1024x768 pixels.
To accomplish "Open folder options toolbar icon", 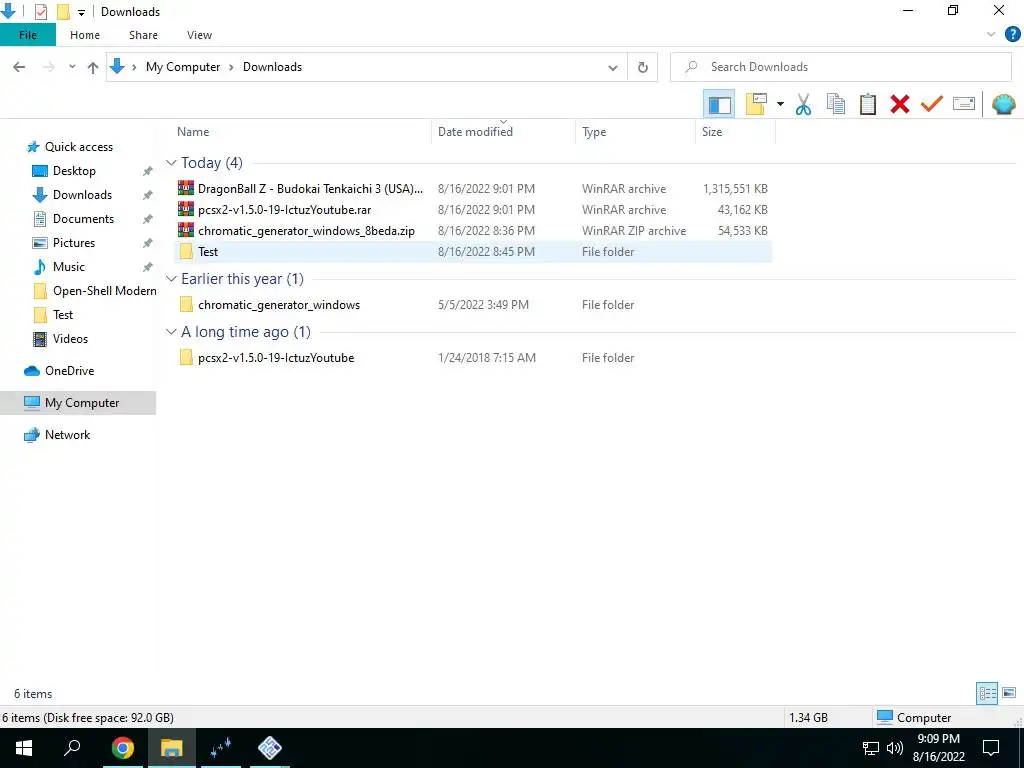I will tap(756, 104).
